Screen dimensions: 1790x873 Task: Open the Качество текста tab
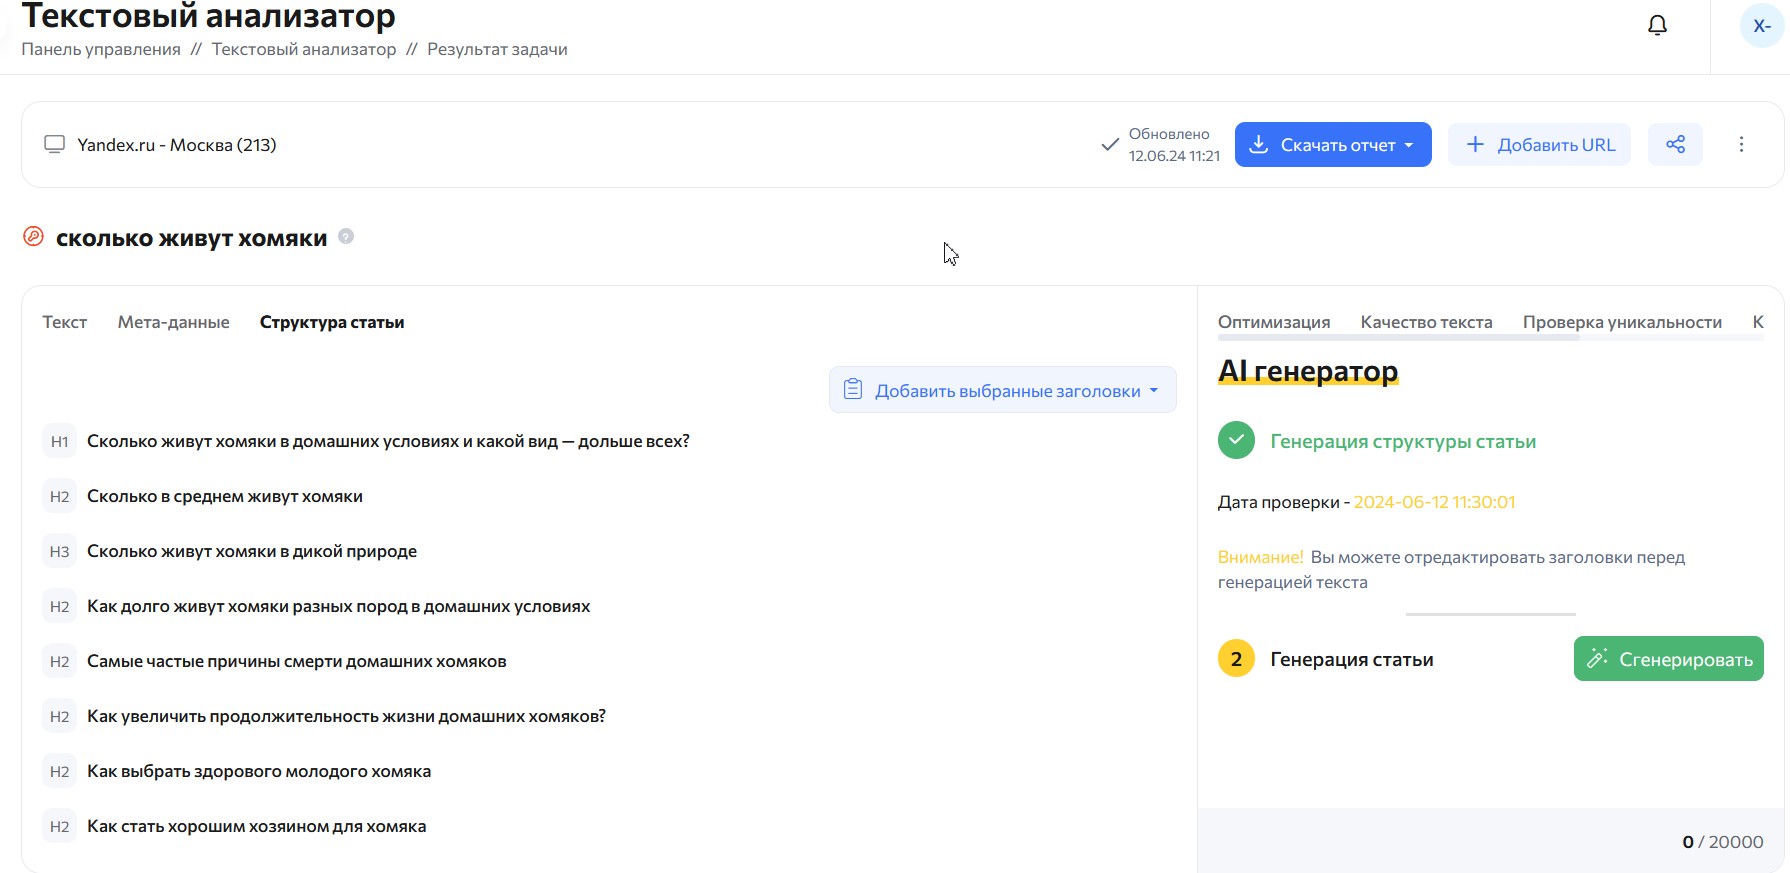[x=1426, y=322]
